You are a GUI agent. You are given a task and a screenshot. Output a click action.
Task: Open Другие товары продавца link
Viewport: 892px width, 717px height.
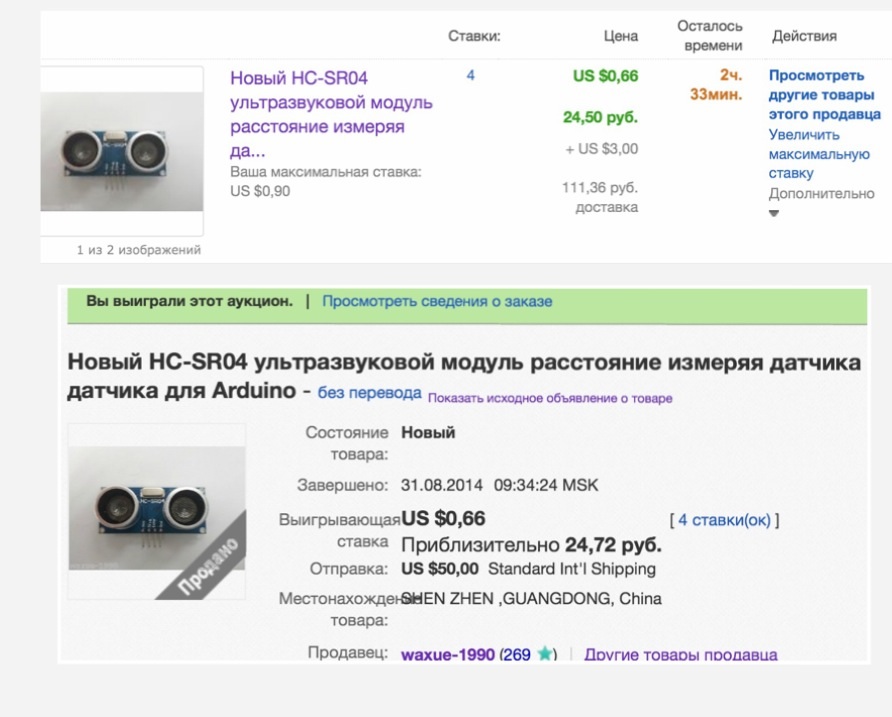tap(681, 654)
